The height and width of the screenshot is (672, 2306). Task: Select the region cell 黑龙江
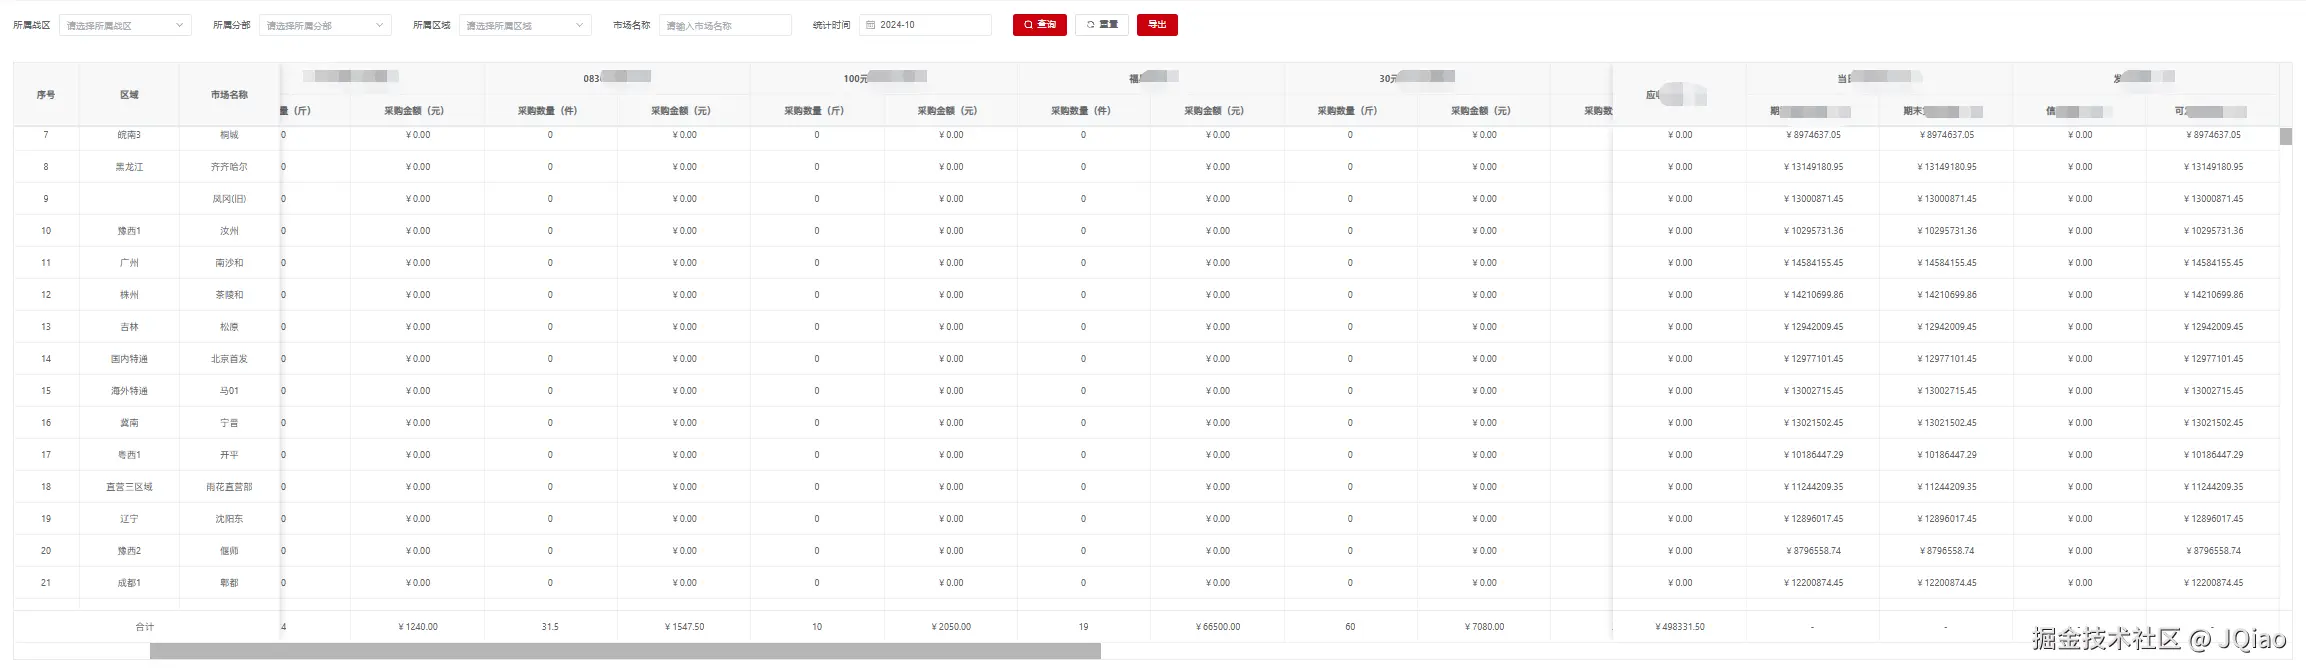pos(129,167)
